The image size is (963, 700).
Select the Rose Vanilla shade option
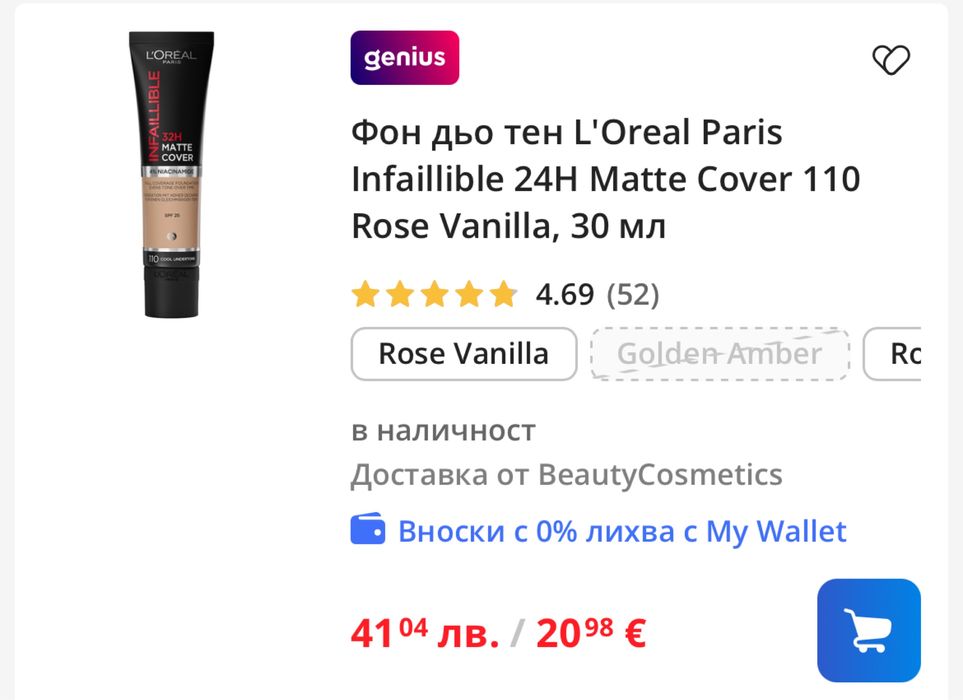(464, 354)
